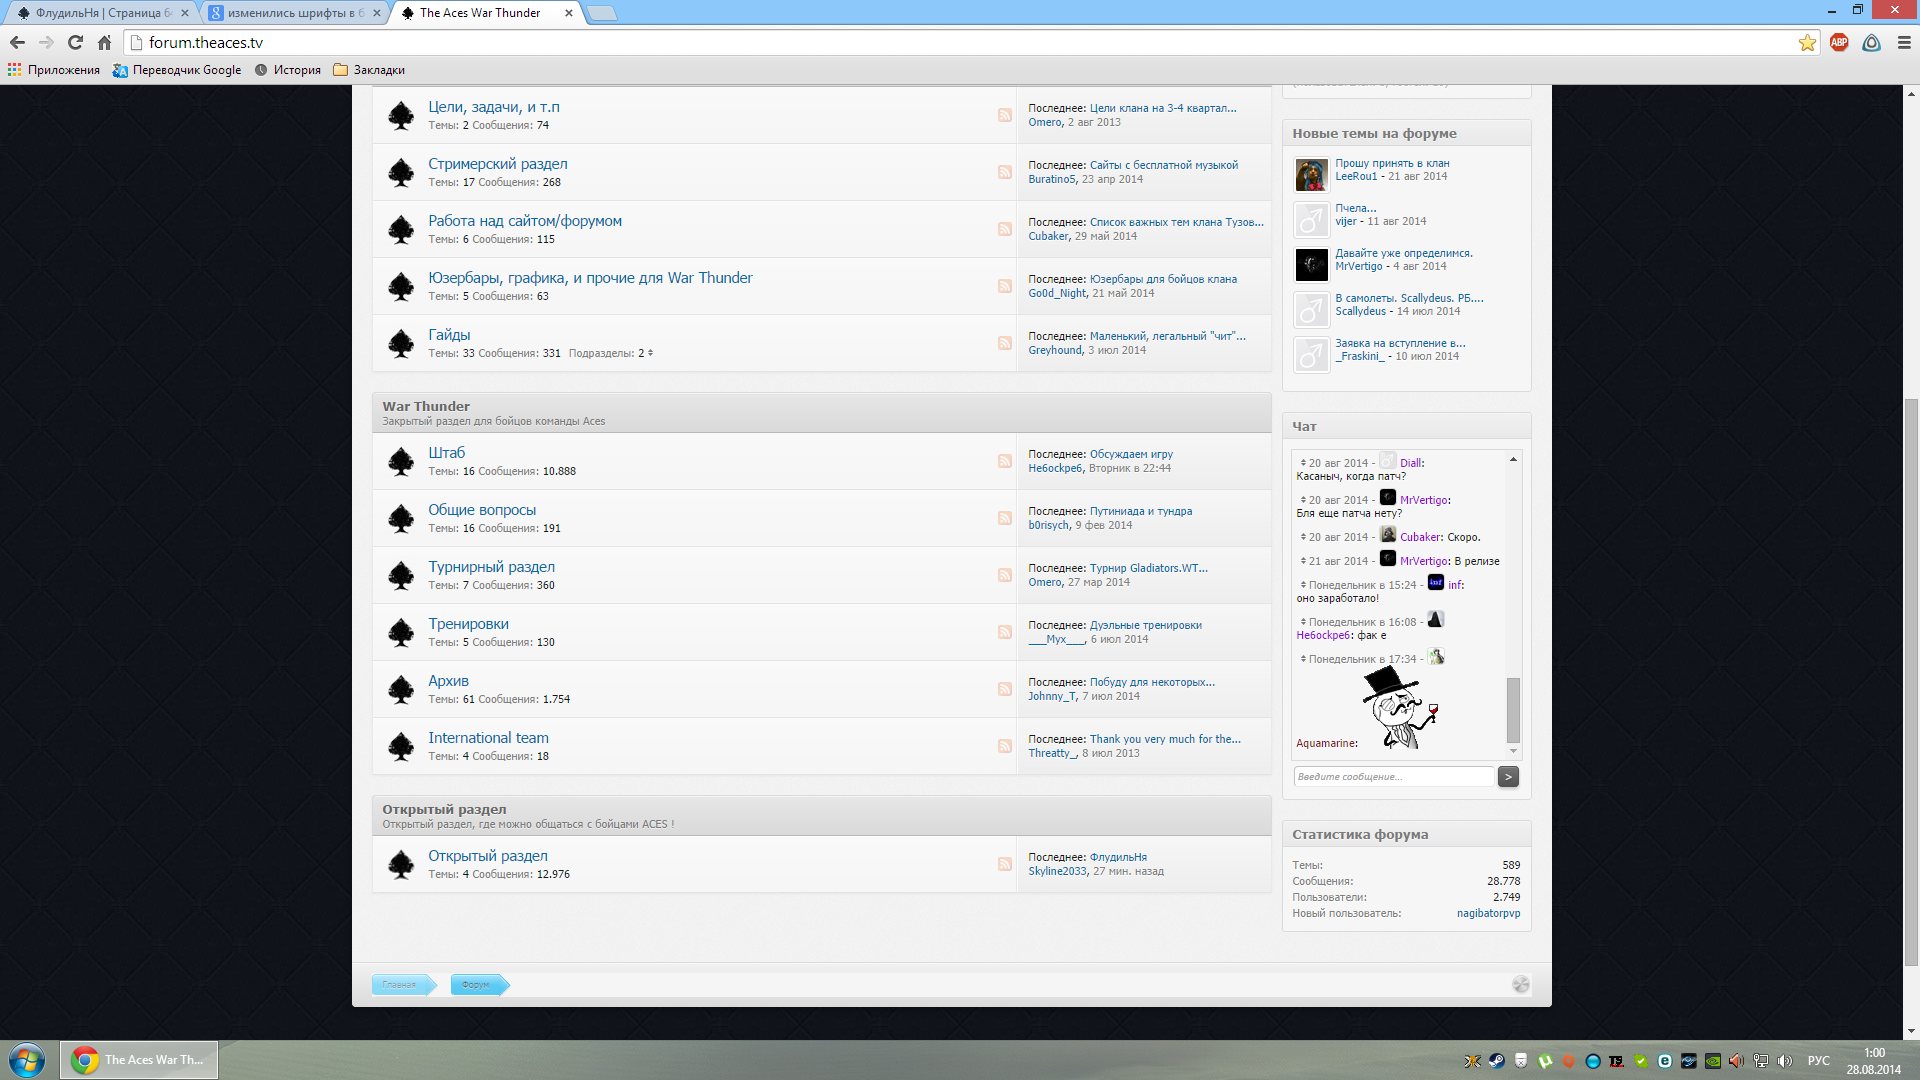Open the Турнир Gladiators.WT latest post link
Screen dimensions: 1920x1080
coord(1148,568)
